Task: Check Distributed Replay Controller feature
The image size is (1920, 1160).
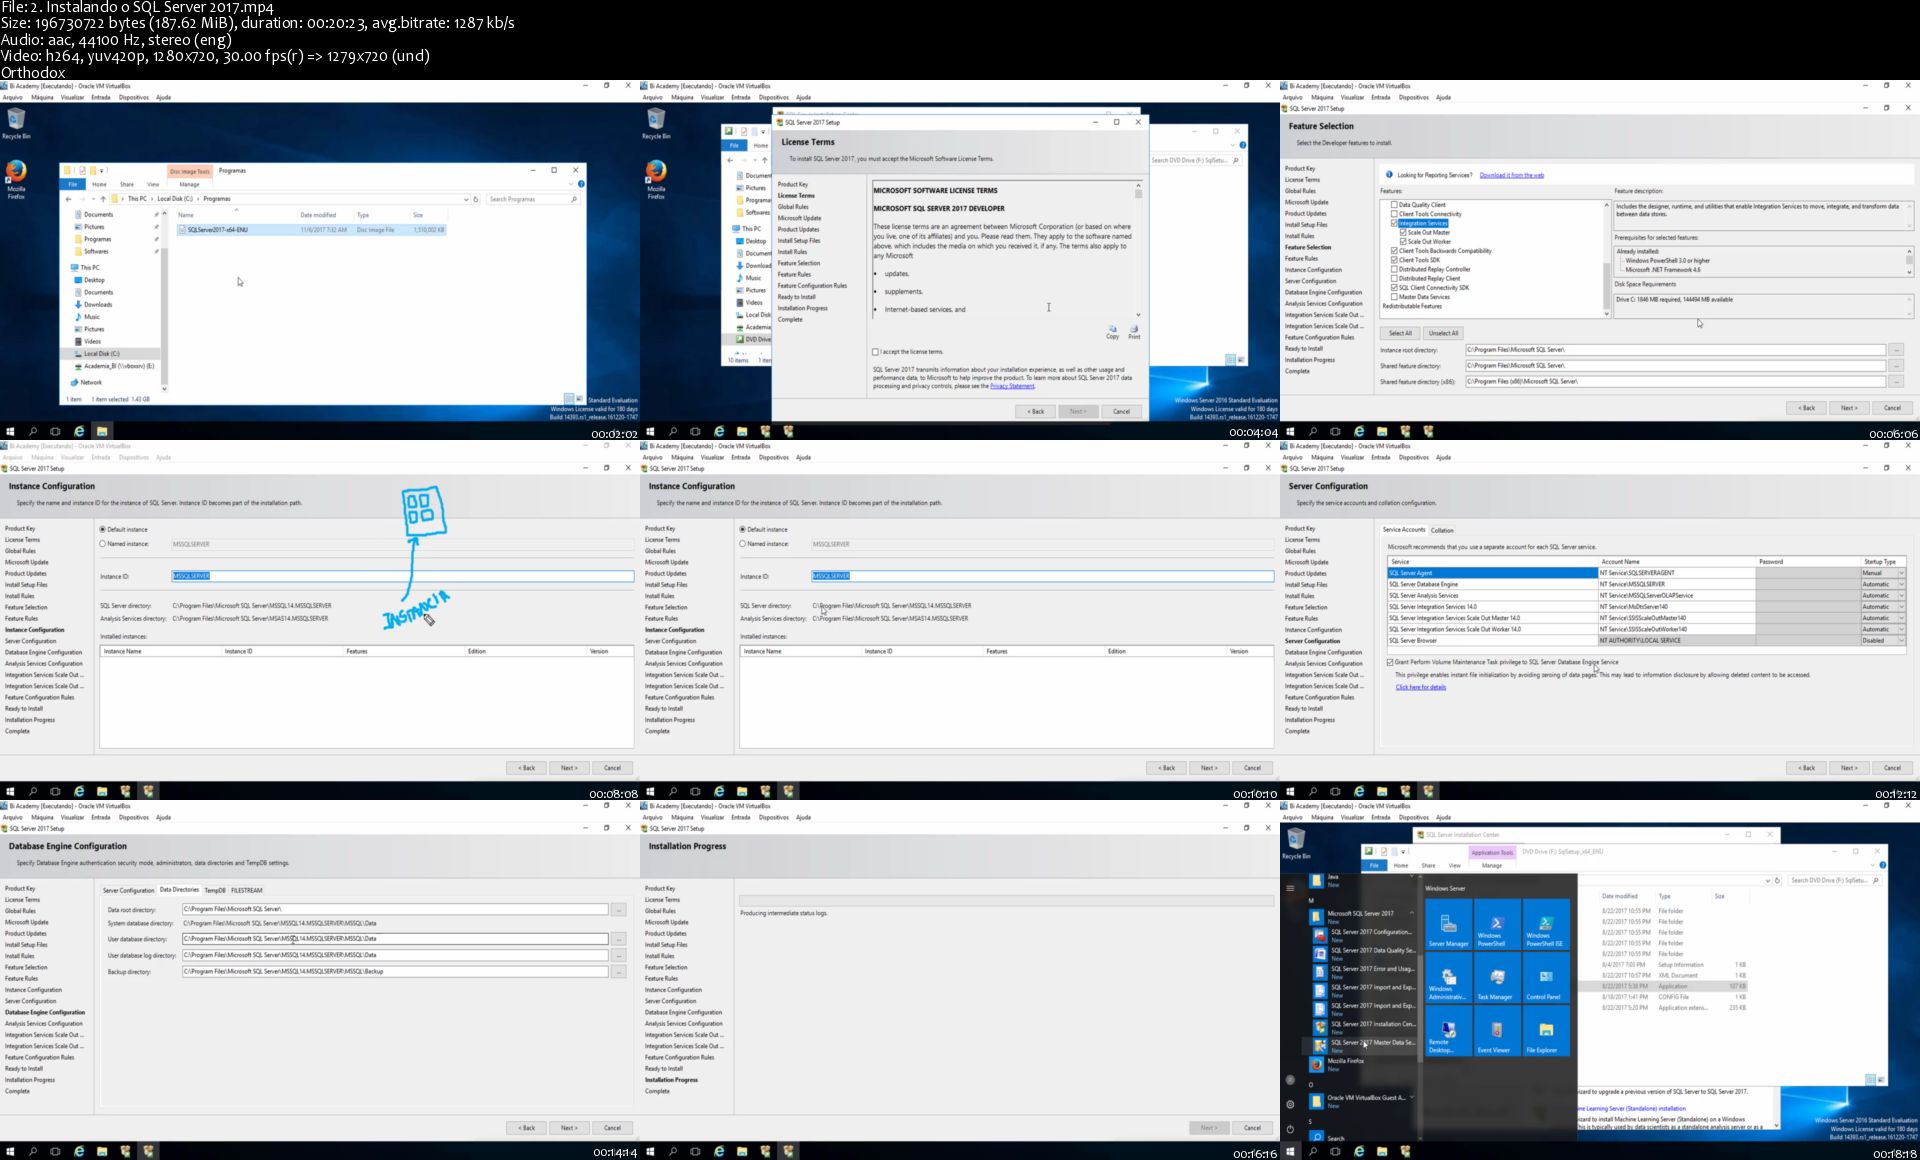Action: click(1394, 269)
